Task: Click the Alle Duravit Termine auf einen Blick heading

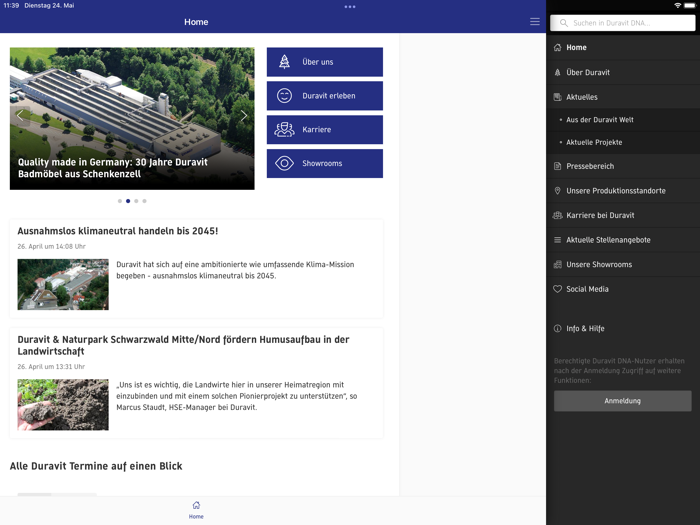Action: [96, 466]
